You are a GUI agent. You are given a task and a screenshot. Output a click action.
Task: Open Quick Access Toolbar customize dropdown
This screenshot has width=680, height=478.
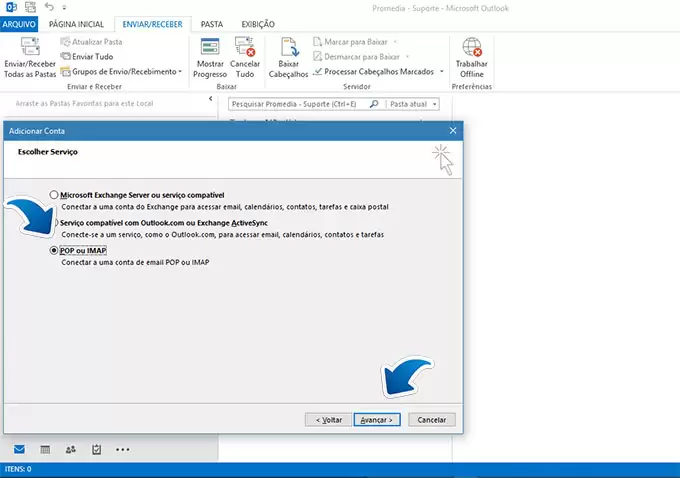64,7
